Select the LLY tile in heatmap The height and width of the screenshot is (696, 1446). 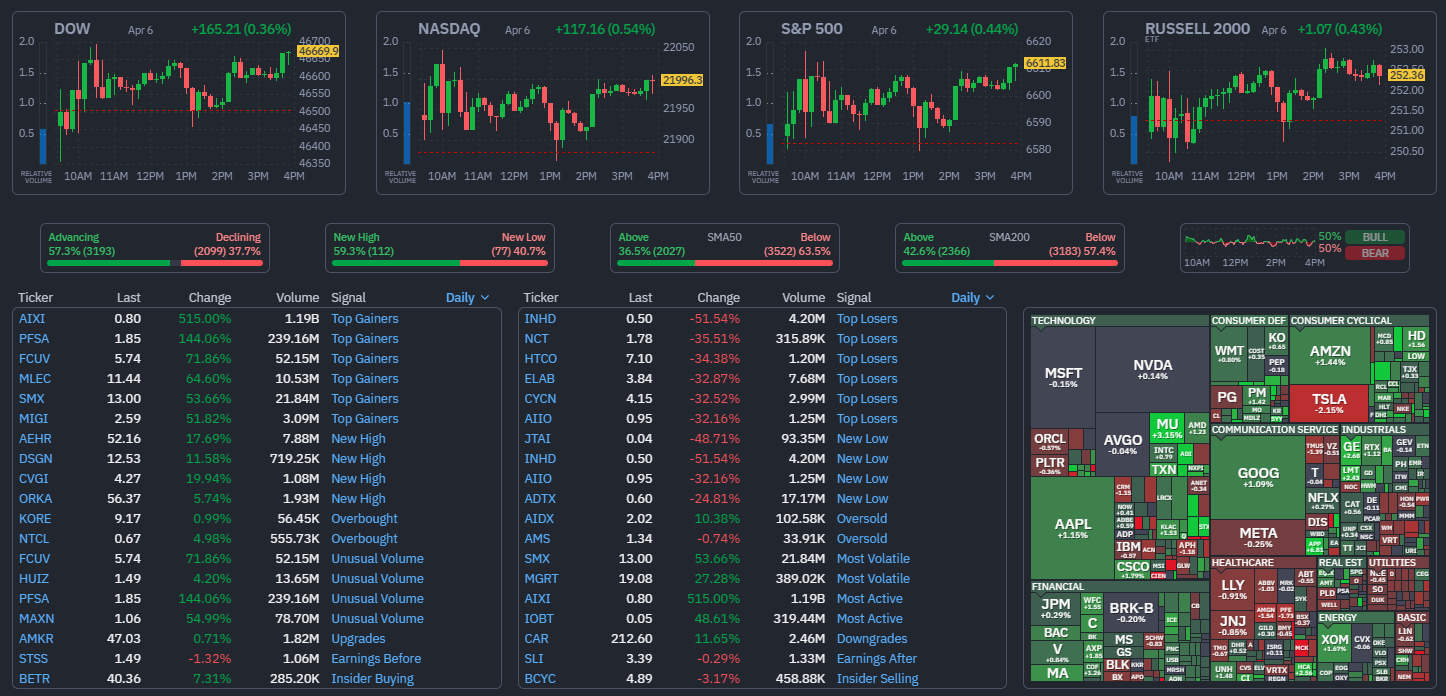coord(1233,588)
